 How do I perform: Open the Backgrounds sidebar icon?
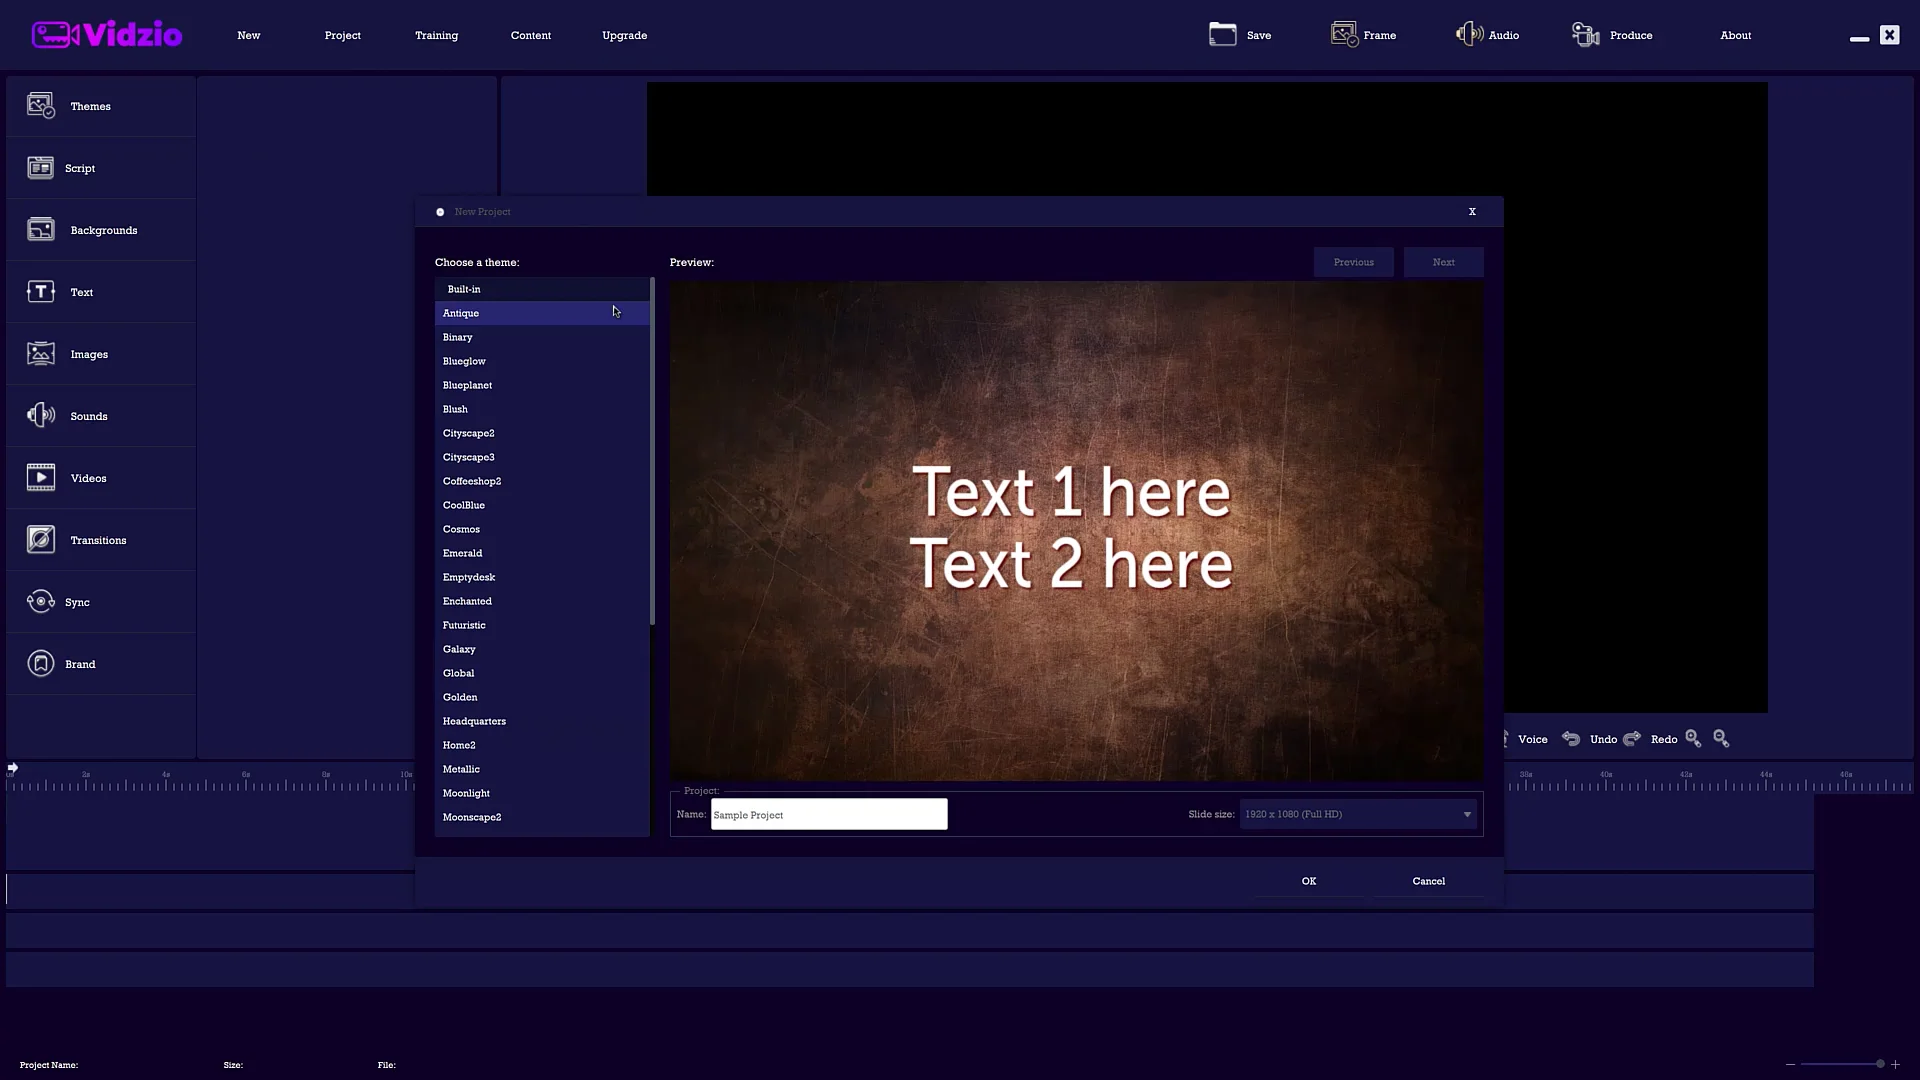(41, 229)
